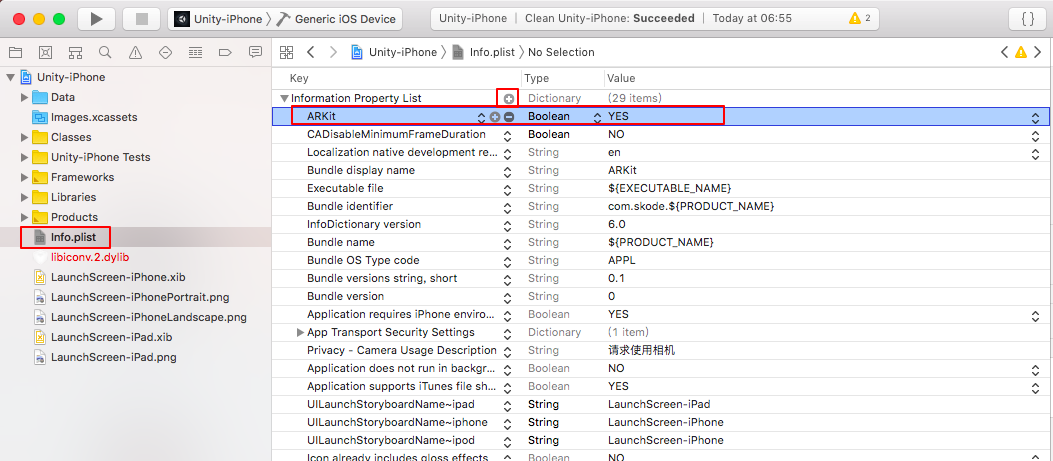
Task: Go forward in editor history
Action: coord(332,52)
